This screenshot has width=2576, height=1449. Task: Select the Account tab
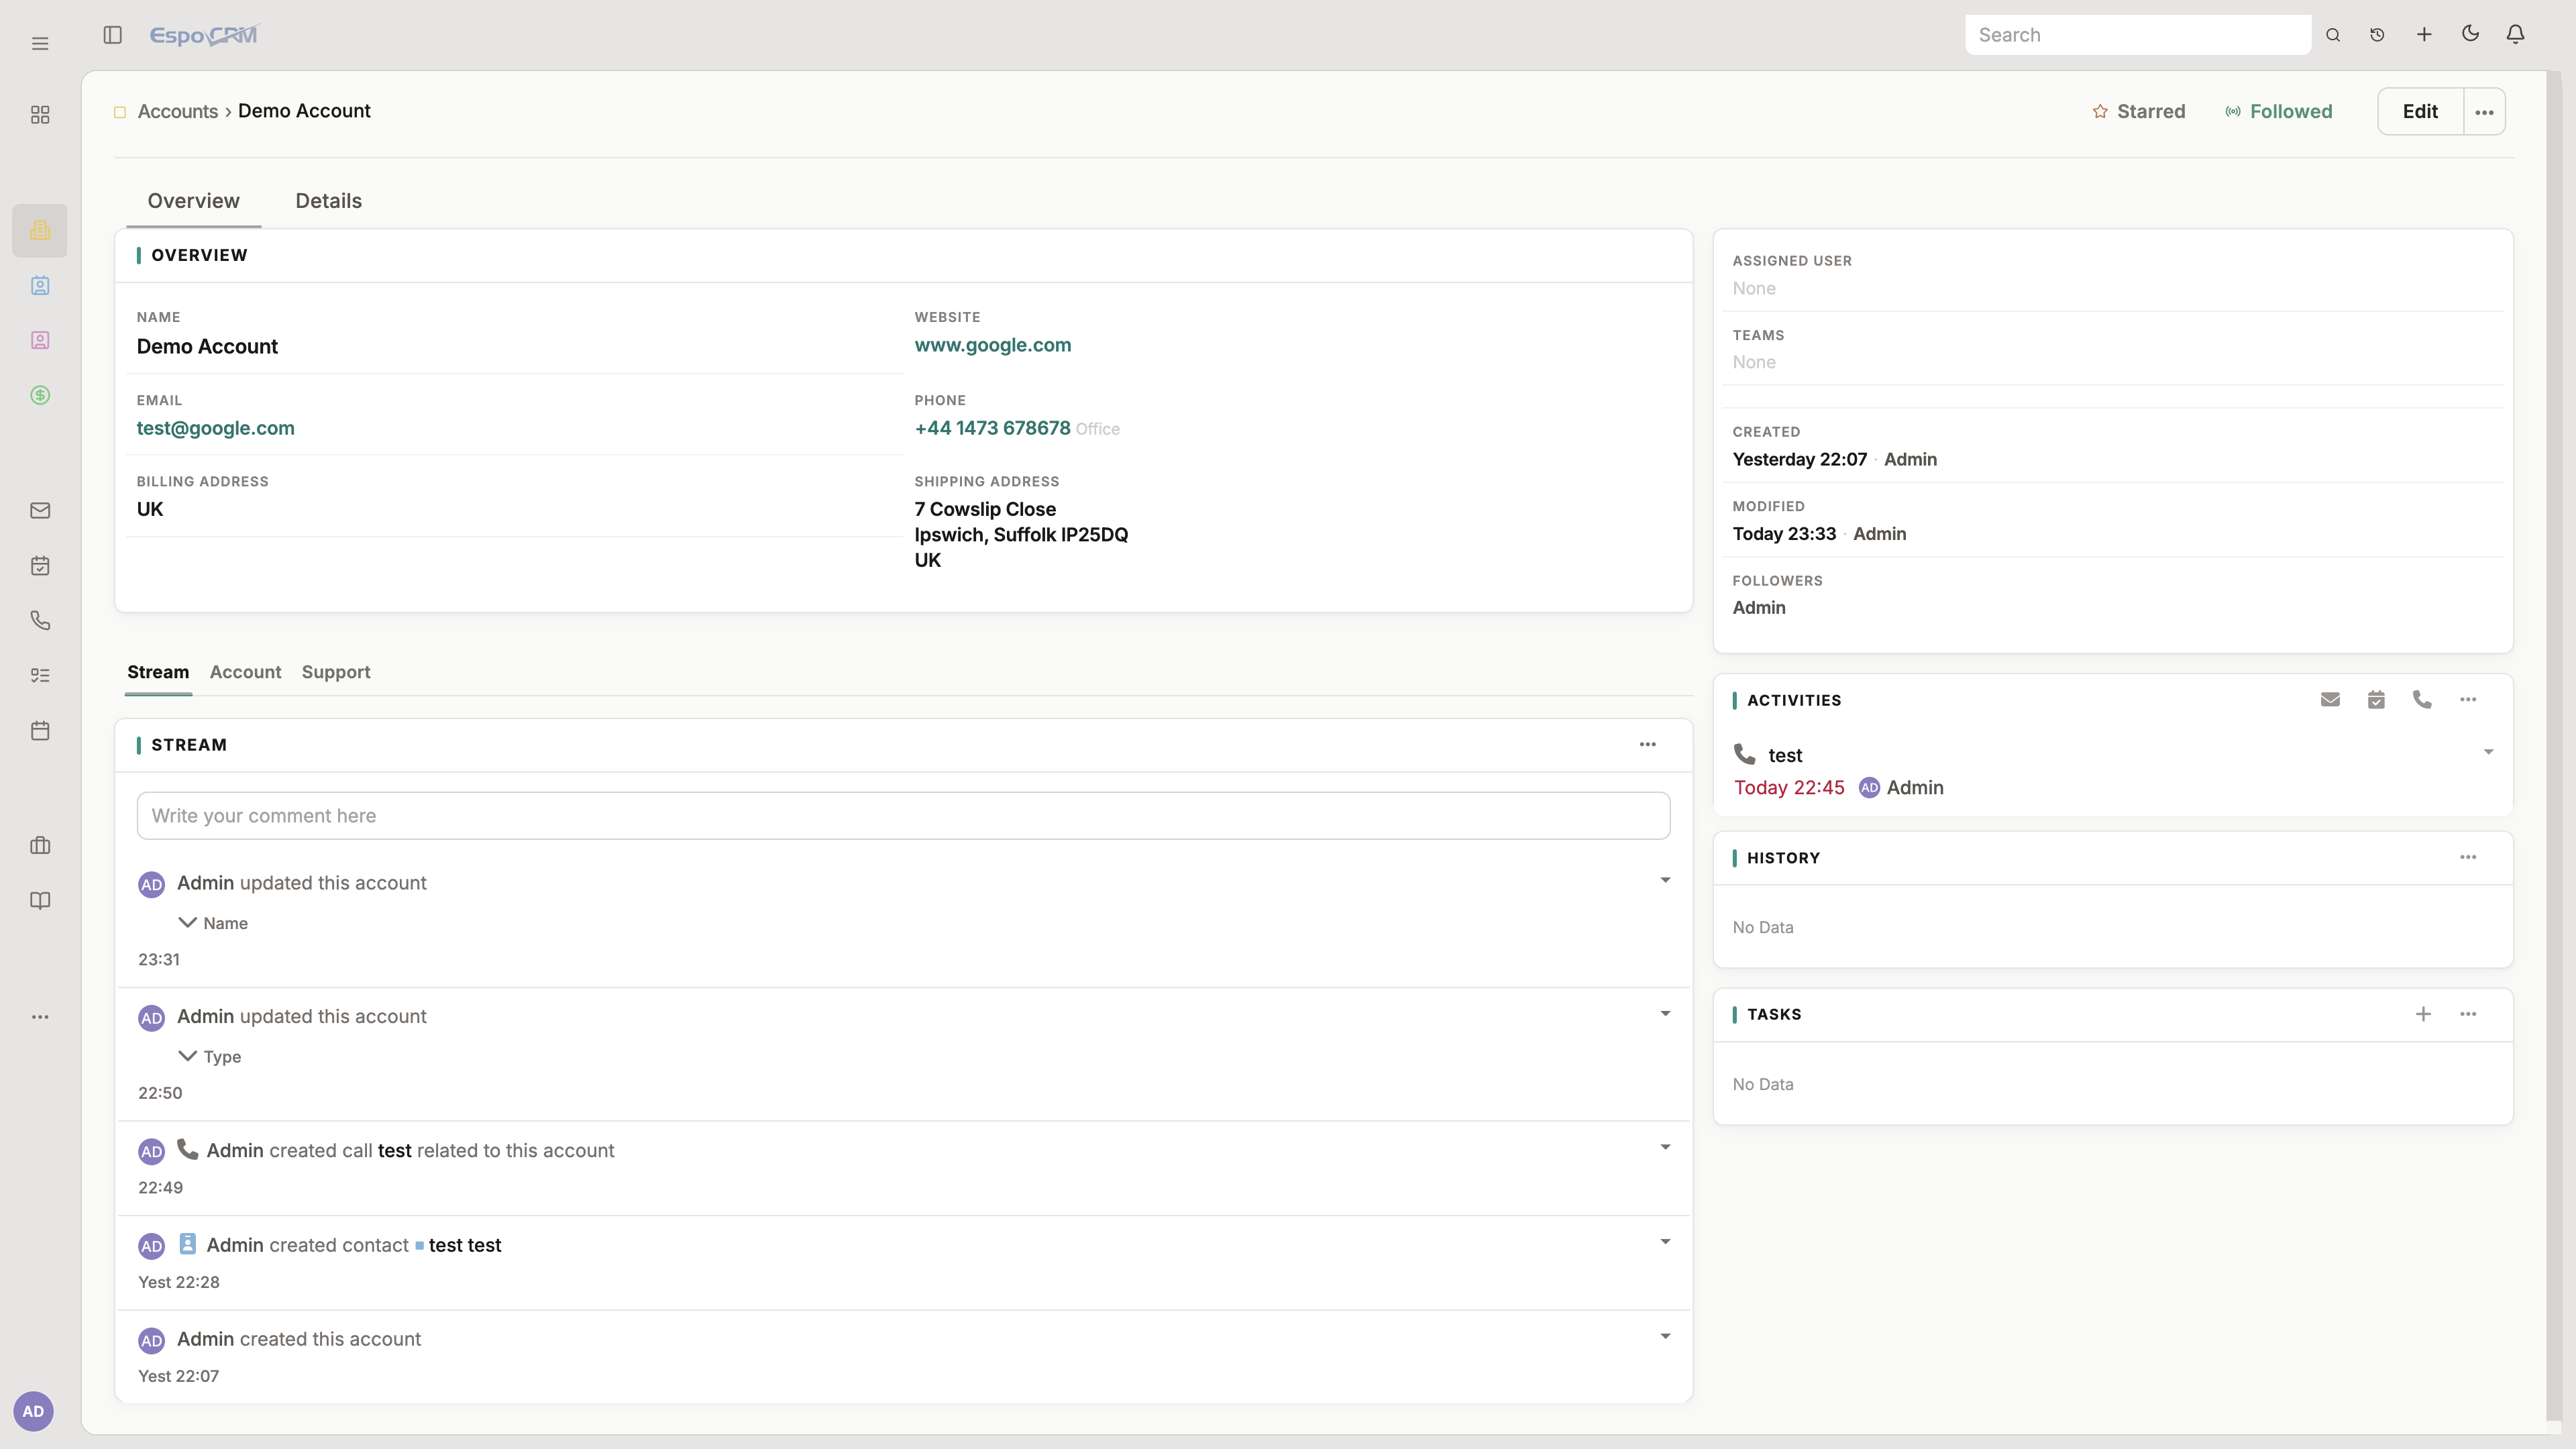pyautogui.click(x=245, y=672)
